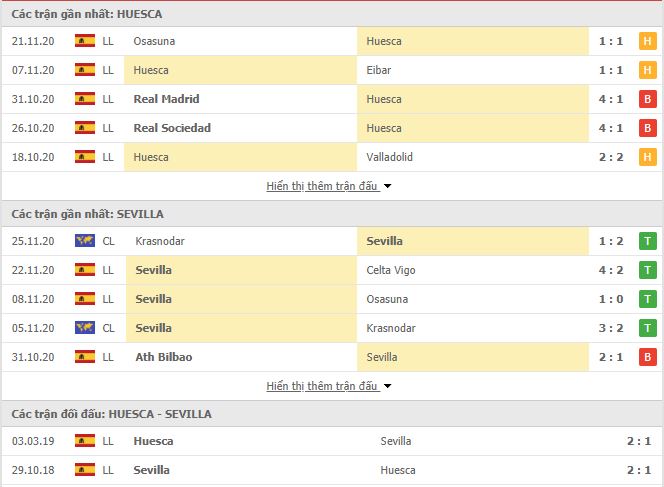The image size is (664, 487).
Task: Click the T win badge for Celta Vigo match
Action: click(647, 270)
